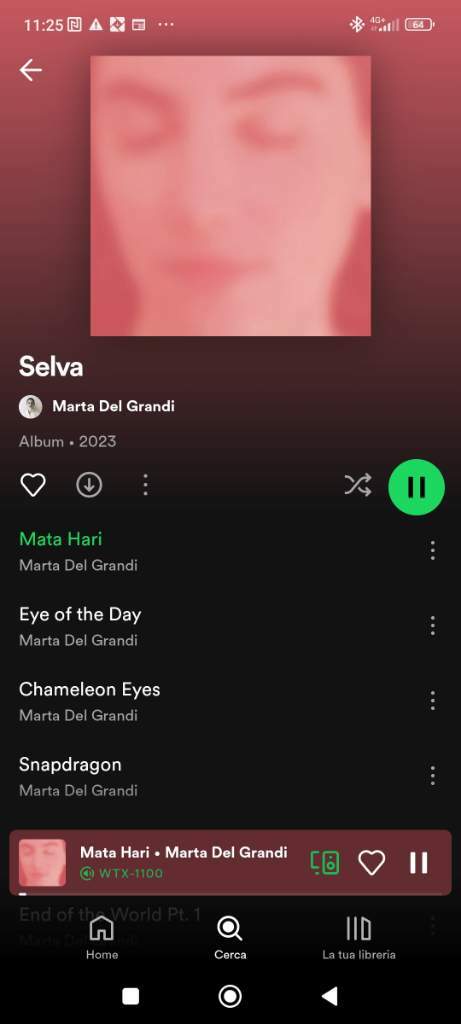Download the Selva album

point(89,485)
